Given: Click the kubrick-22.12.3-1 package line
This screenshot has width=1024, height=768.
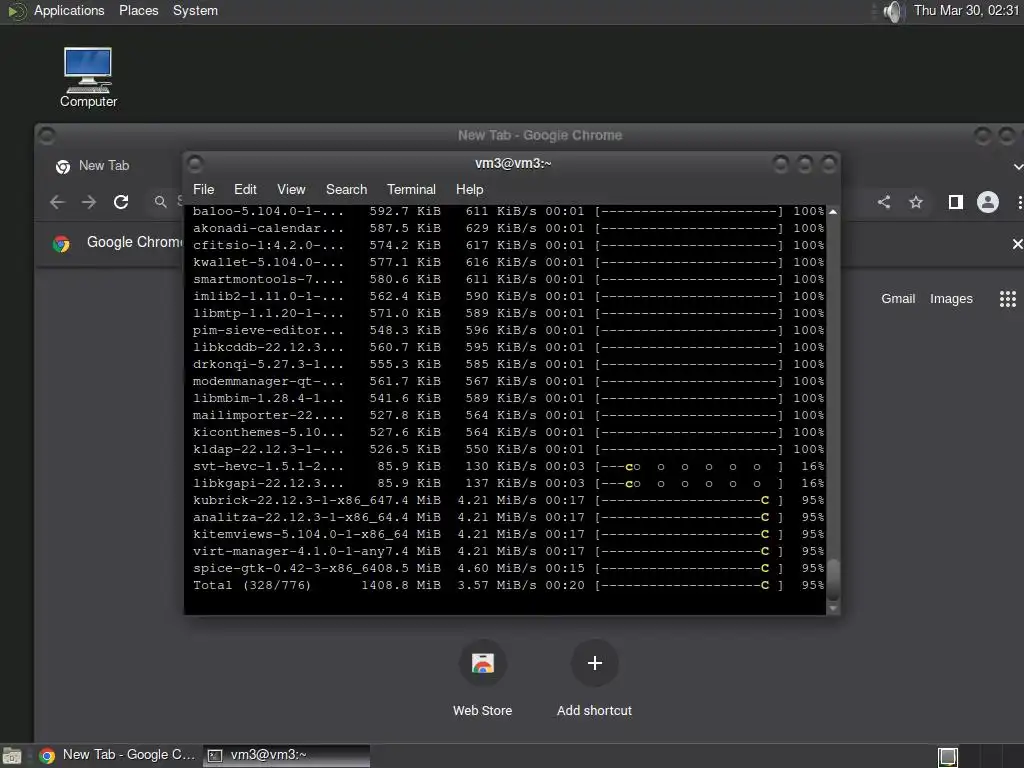Looking at the screenshot, I should pyautogui.click(x=509, y=500).
